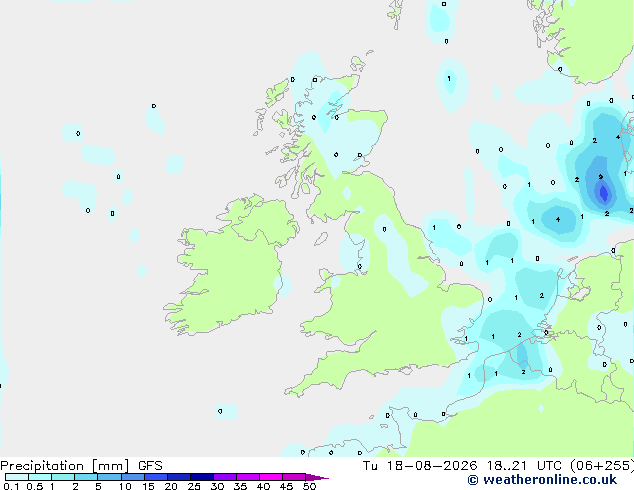This screenshot has height=490, width=634.
Task: Click the '30' legend scale label
Action: point(217,486)
